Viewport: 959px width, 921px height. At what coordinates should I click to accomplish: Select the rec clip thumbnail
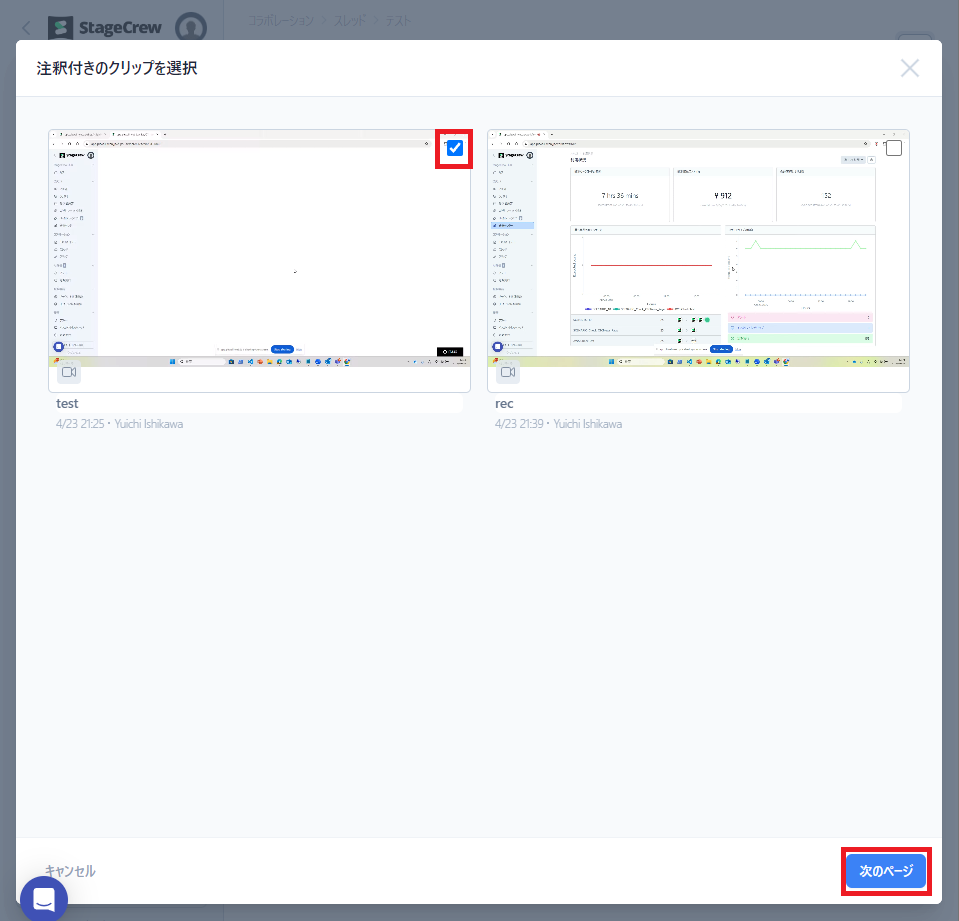pos(698,250)
